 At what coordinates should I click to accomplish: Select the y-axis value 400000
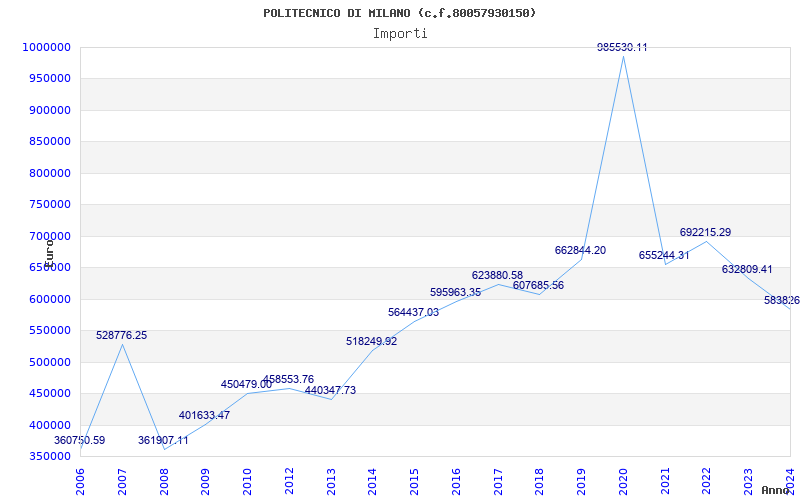pos(49,425)
